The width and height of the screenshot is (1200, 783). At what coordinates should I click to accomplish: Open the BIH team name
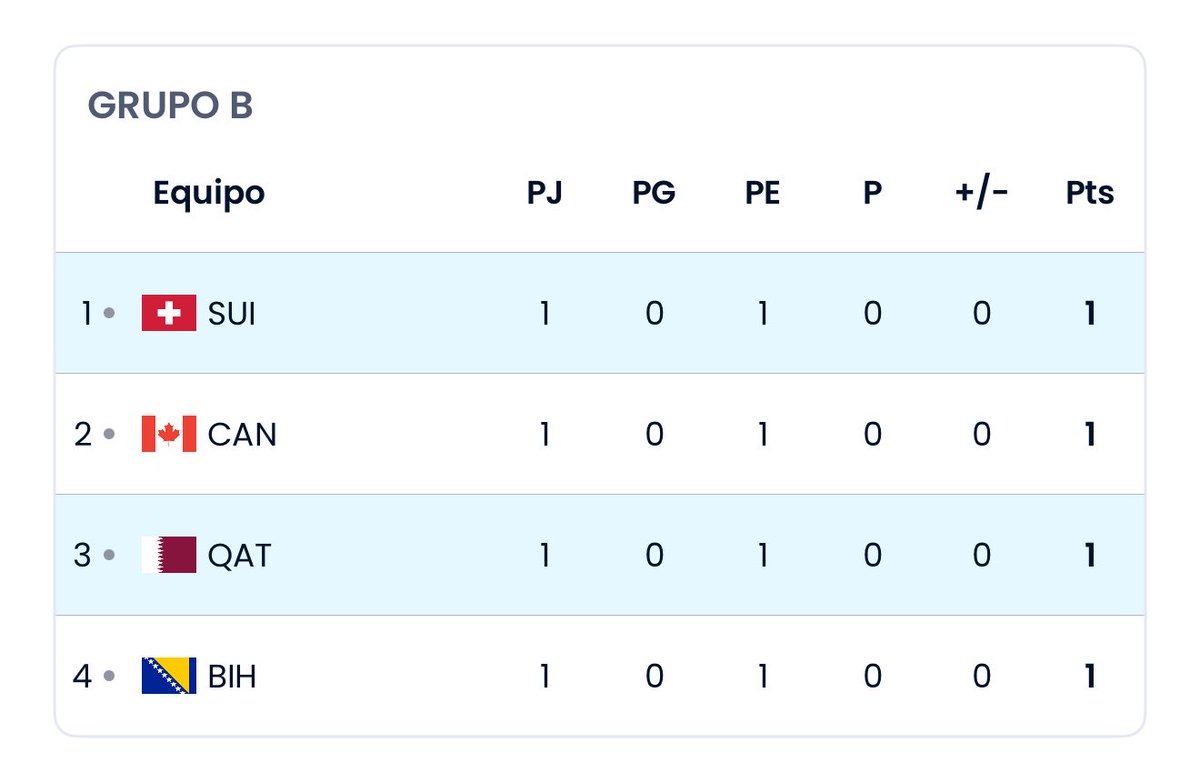pos(232,676)
